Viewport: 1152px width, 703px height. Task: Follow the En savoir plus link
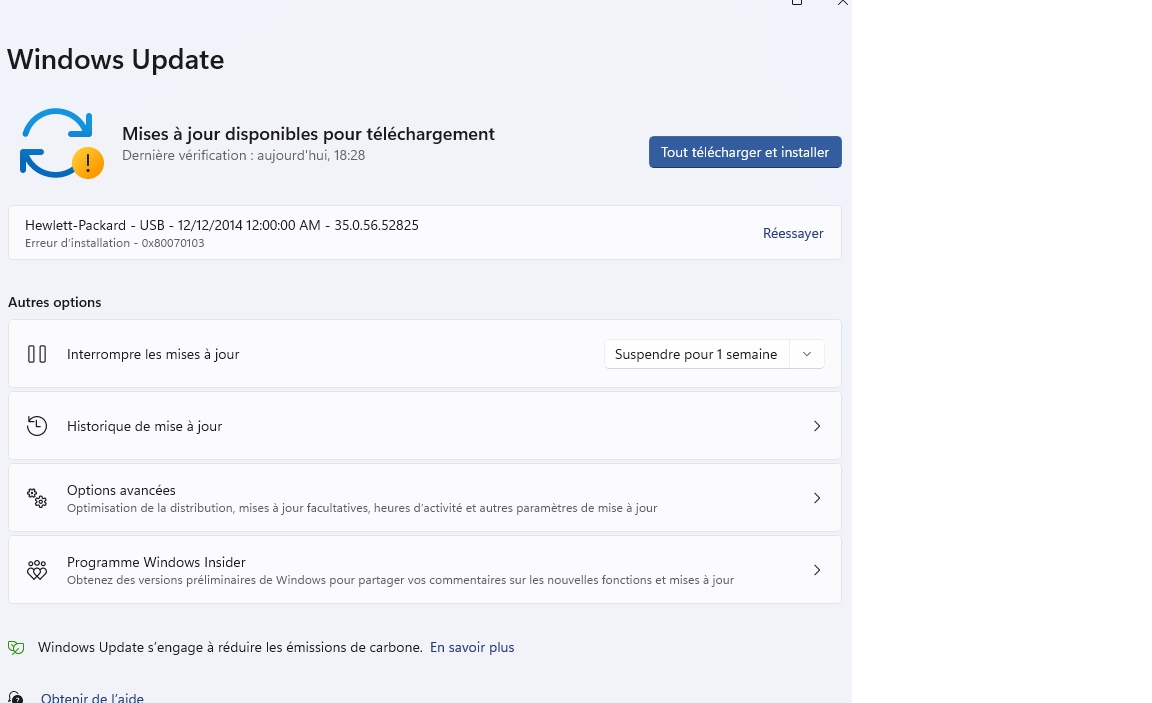pos(472,647)
